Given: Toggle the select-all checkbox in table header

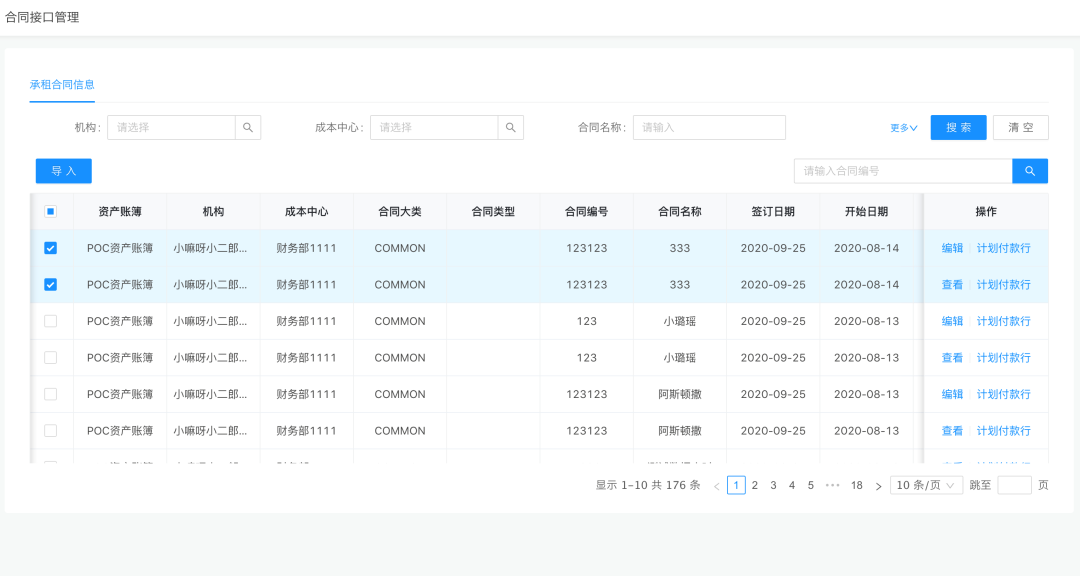Looking at the screenshot, I should click(x=51, y=212).
